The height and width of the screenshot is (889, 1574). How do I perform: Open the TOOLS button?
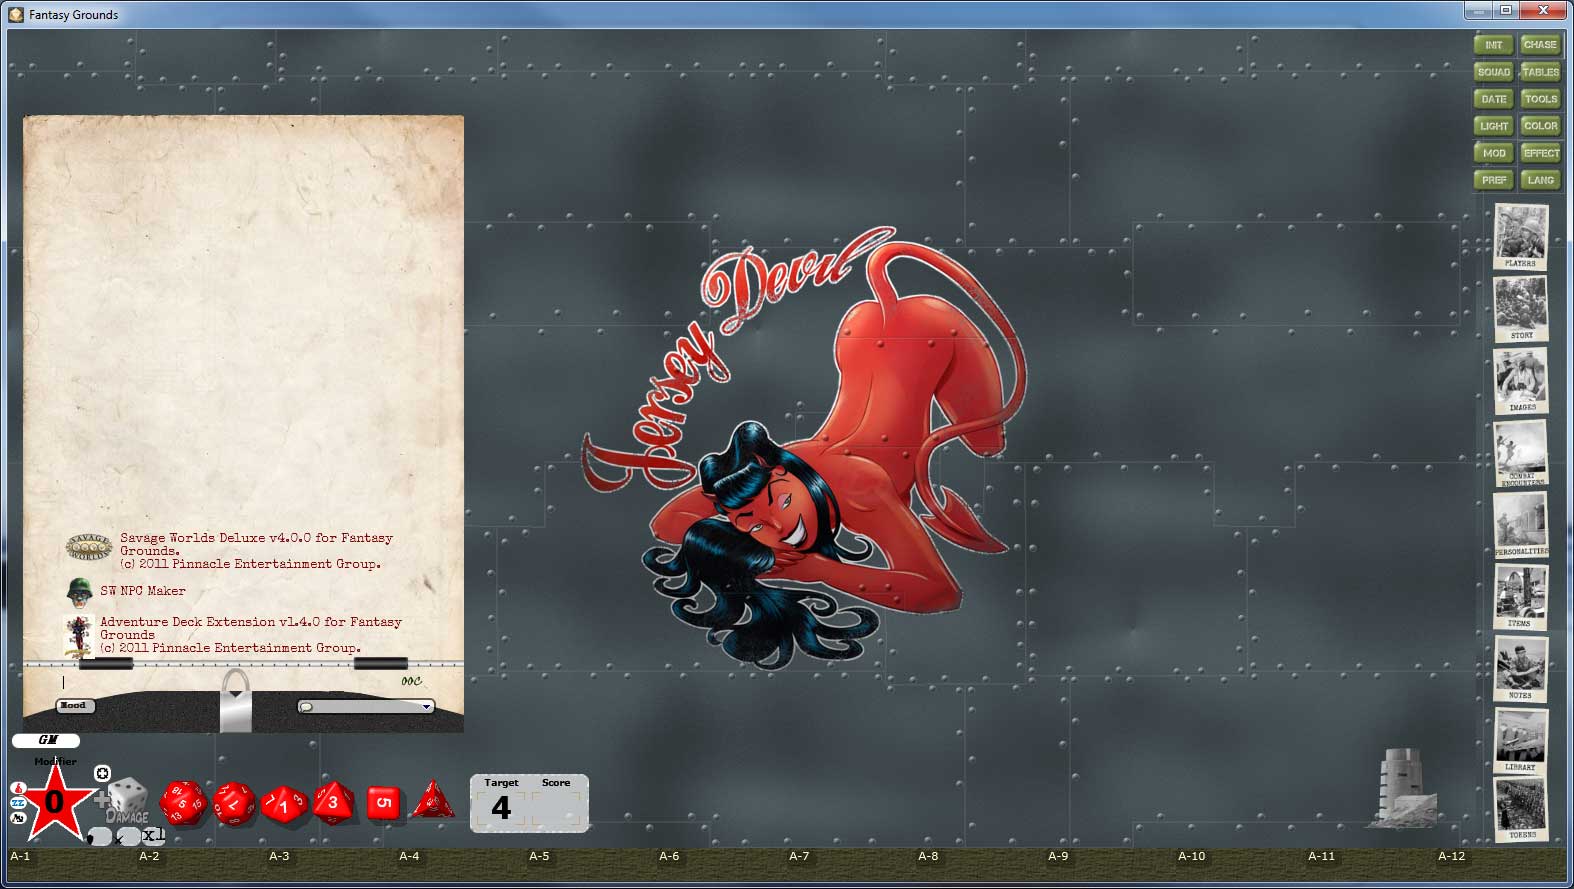point(1540,99)
